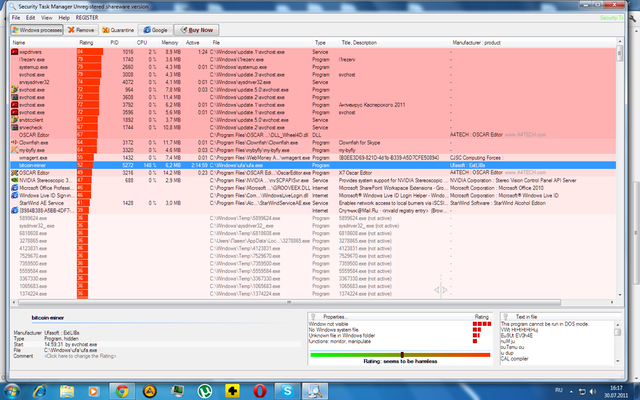Viewport: 640px width, 400px height.
Task: Select the systemup.exe process row
Action: (313, 67)
